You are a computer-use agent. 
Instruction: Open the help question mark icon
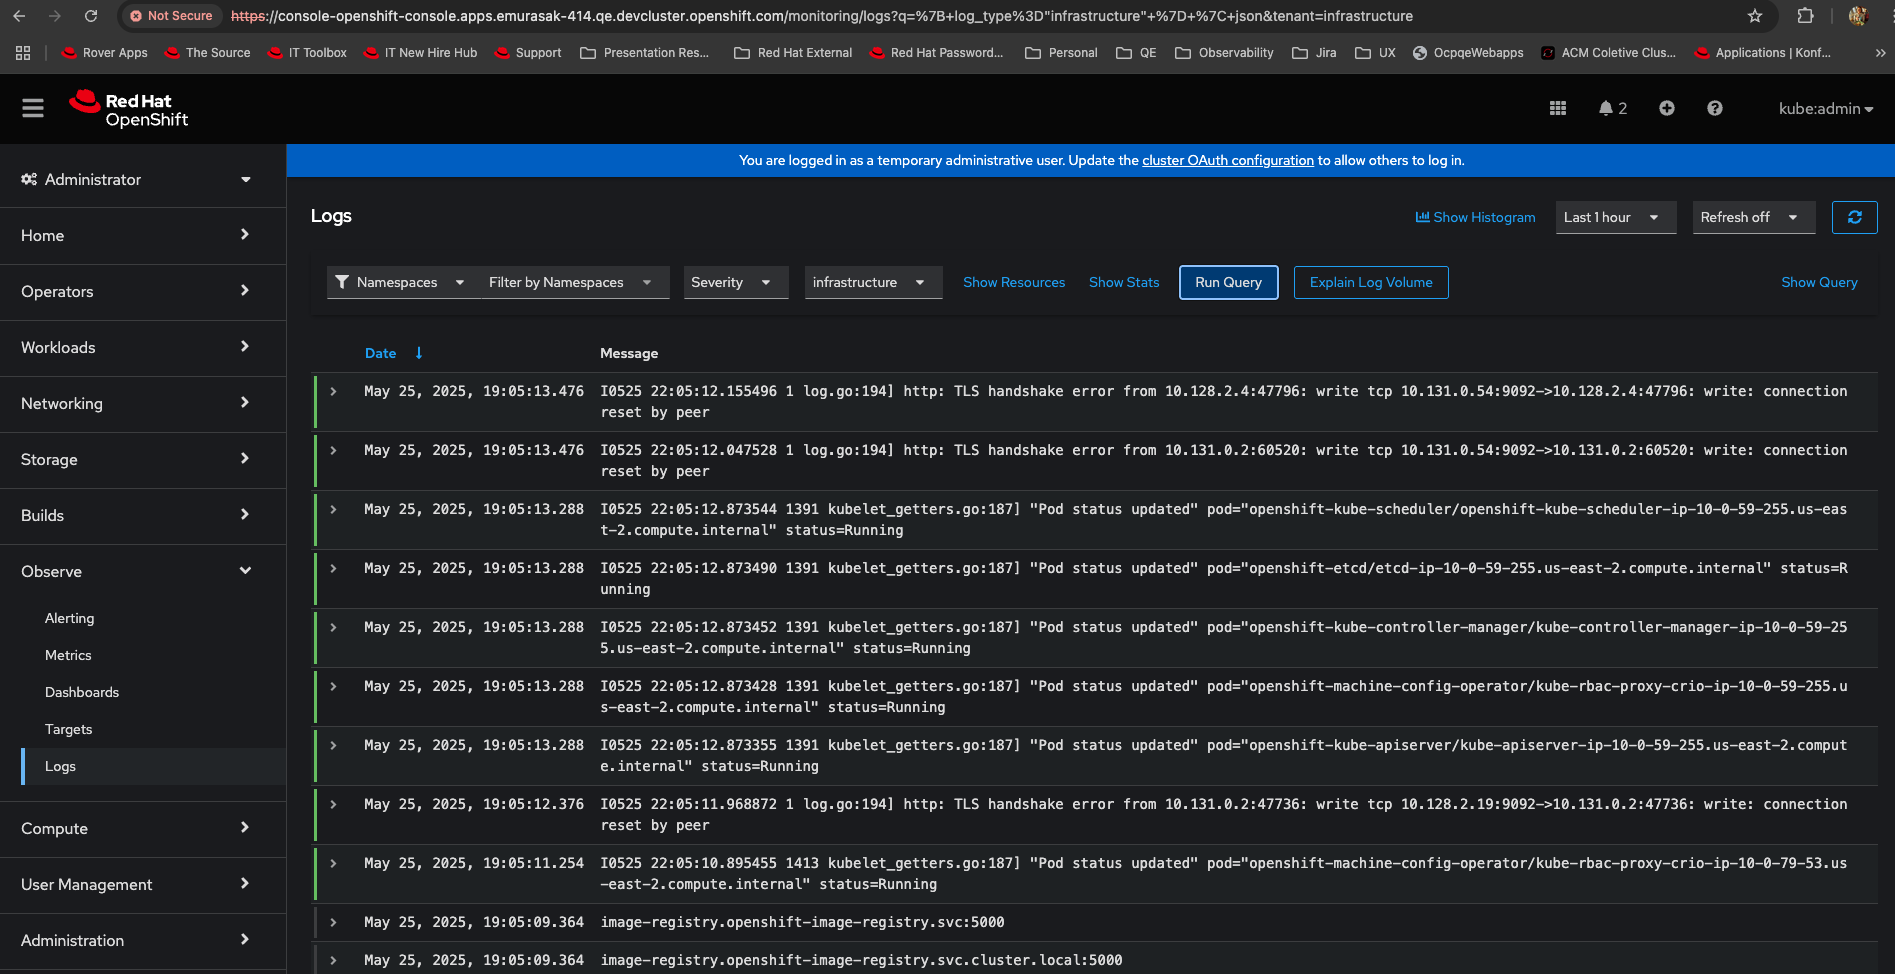(x=1714, y=108)
